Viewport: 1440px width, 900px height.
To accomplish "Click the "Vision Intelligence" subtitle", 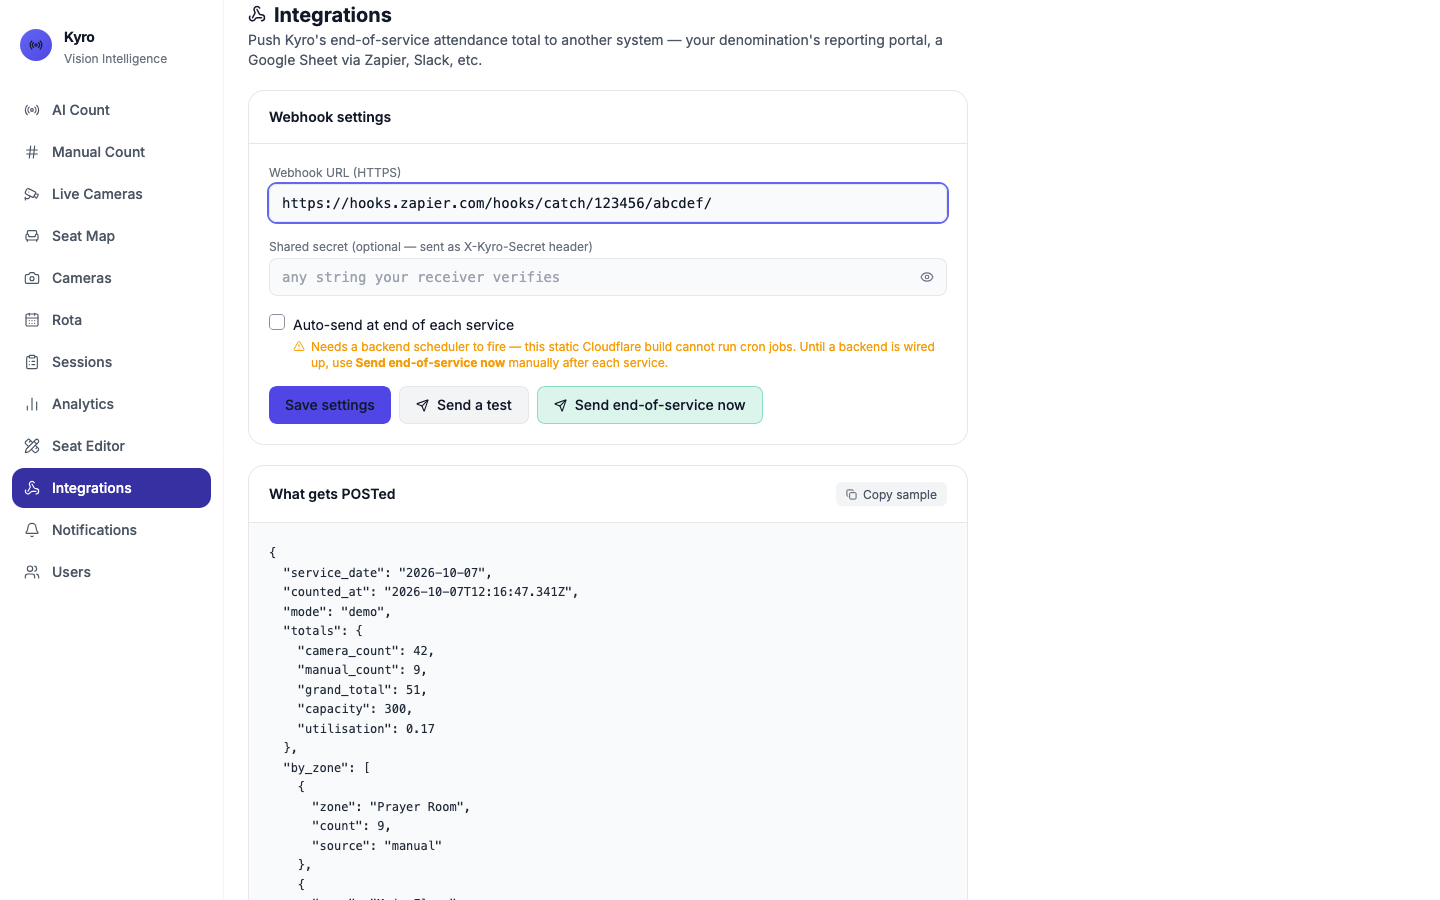I will click(x=116, y=59).
